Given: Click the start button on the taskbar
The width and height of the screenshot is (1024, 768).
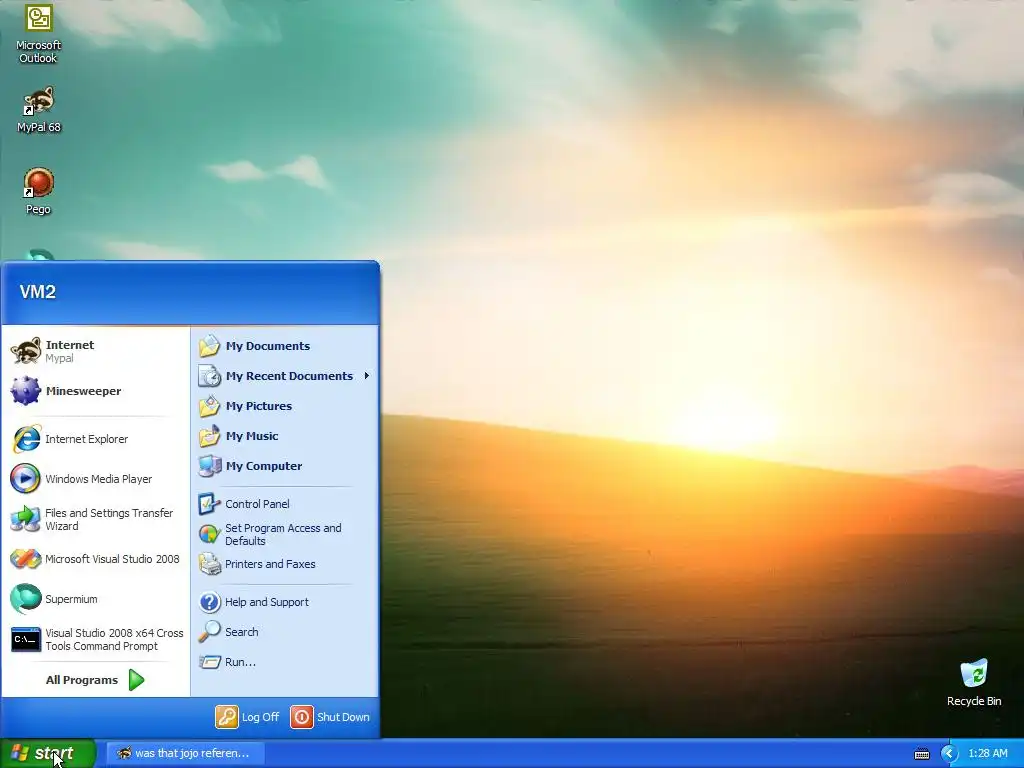Looking at the screenshot, I should pos(48,753).
